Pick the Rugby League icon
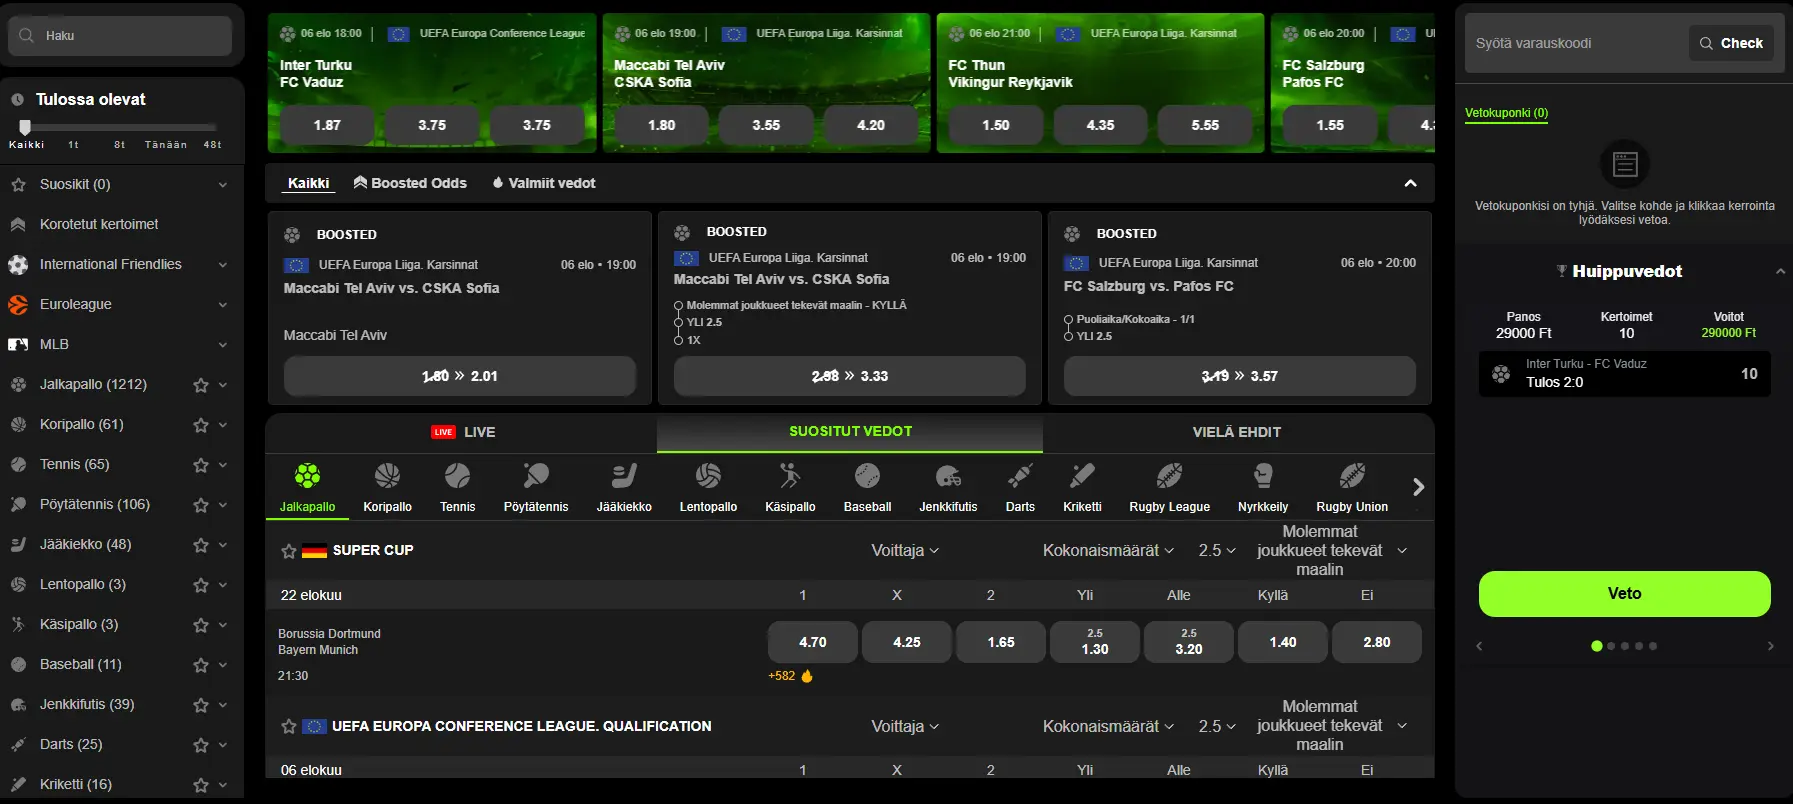This screenshot has width=1793, height=804. (1169, 475)
